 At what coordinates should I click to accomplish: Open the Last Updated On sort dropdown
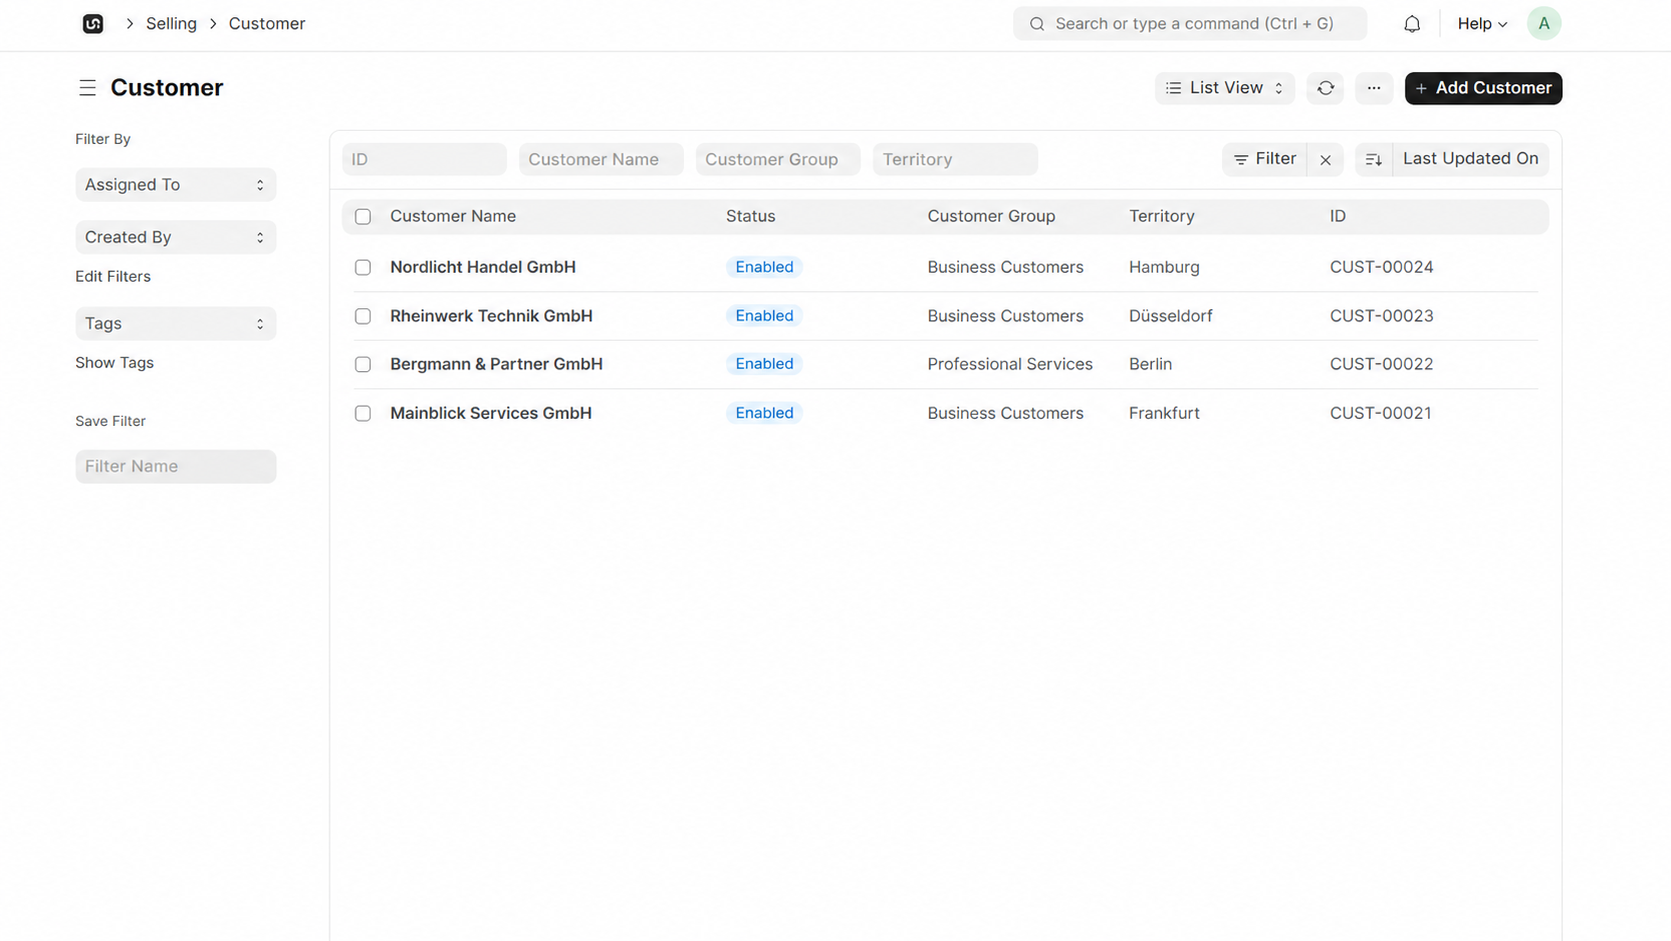tap(1470, 159)
